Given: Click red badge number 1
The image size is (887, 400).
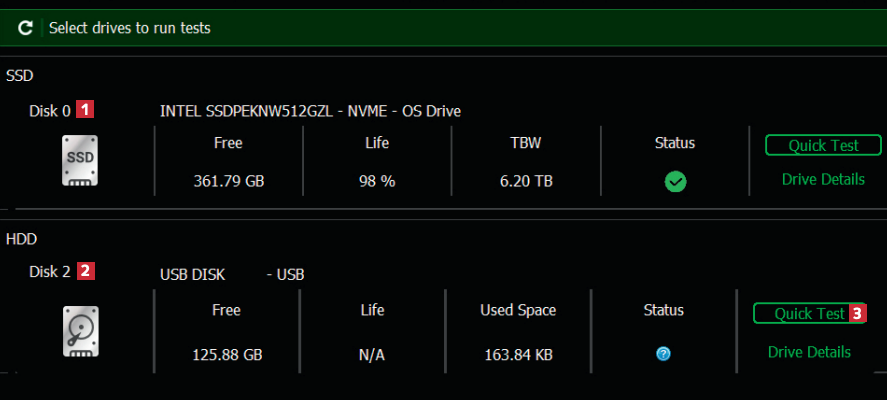Looking at the screenshot, I should pos(87,110).
